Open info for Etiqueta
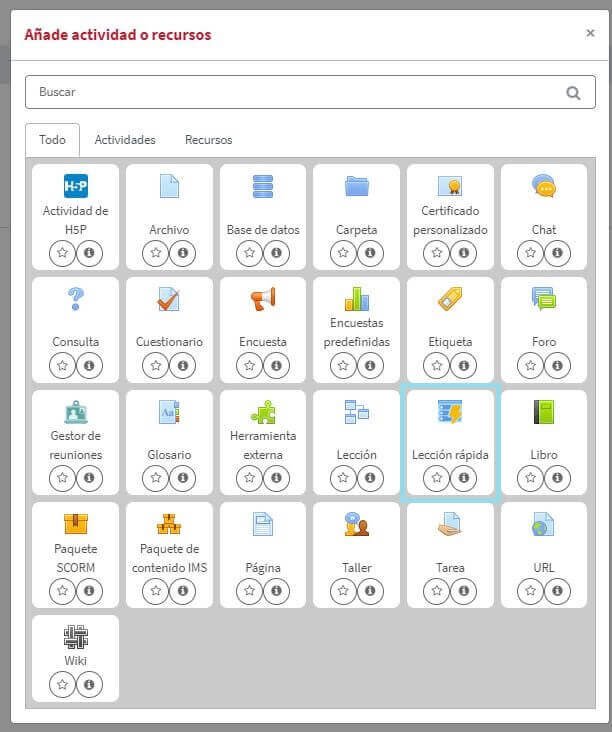Screen dimensions: 612x732 pos(464,366)
